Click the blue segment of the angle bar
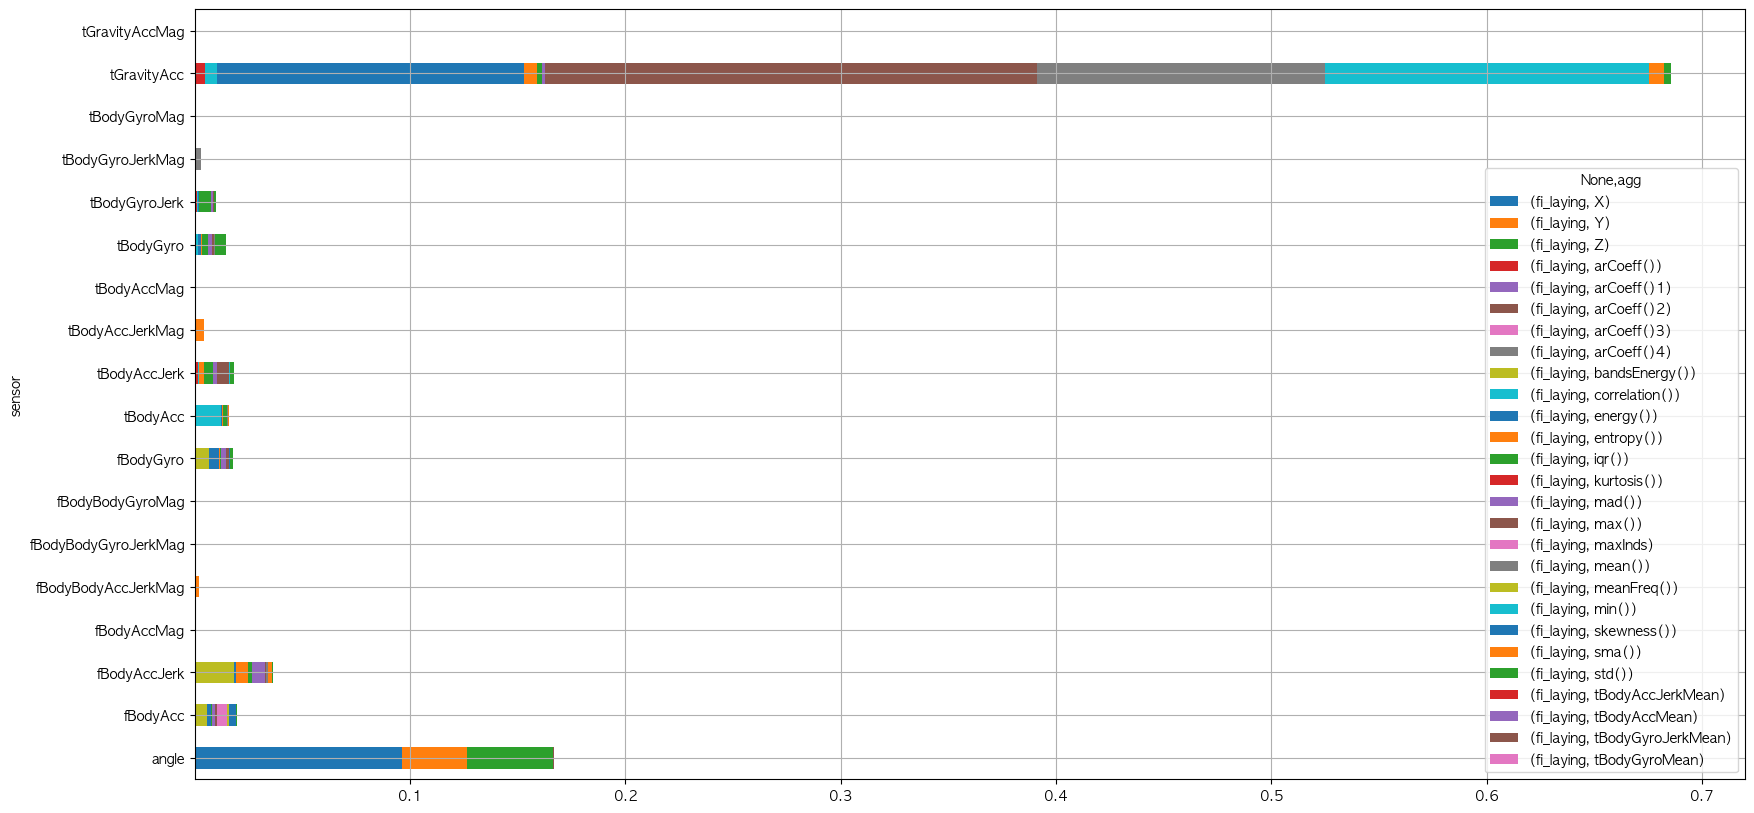Viewport: 1754px width, 813px height. pos(298,759)
